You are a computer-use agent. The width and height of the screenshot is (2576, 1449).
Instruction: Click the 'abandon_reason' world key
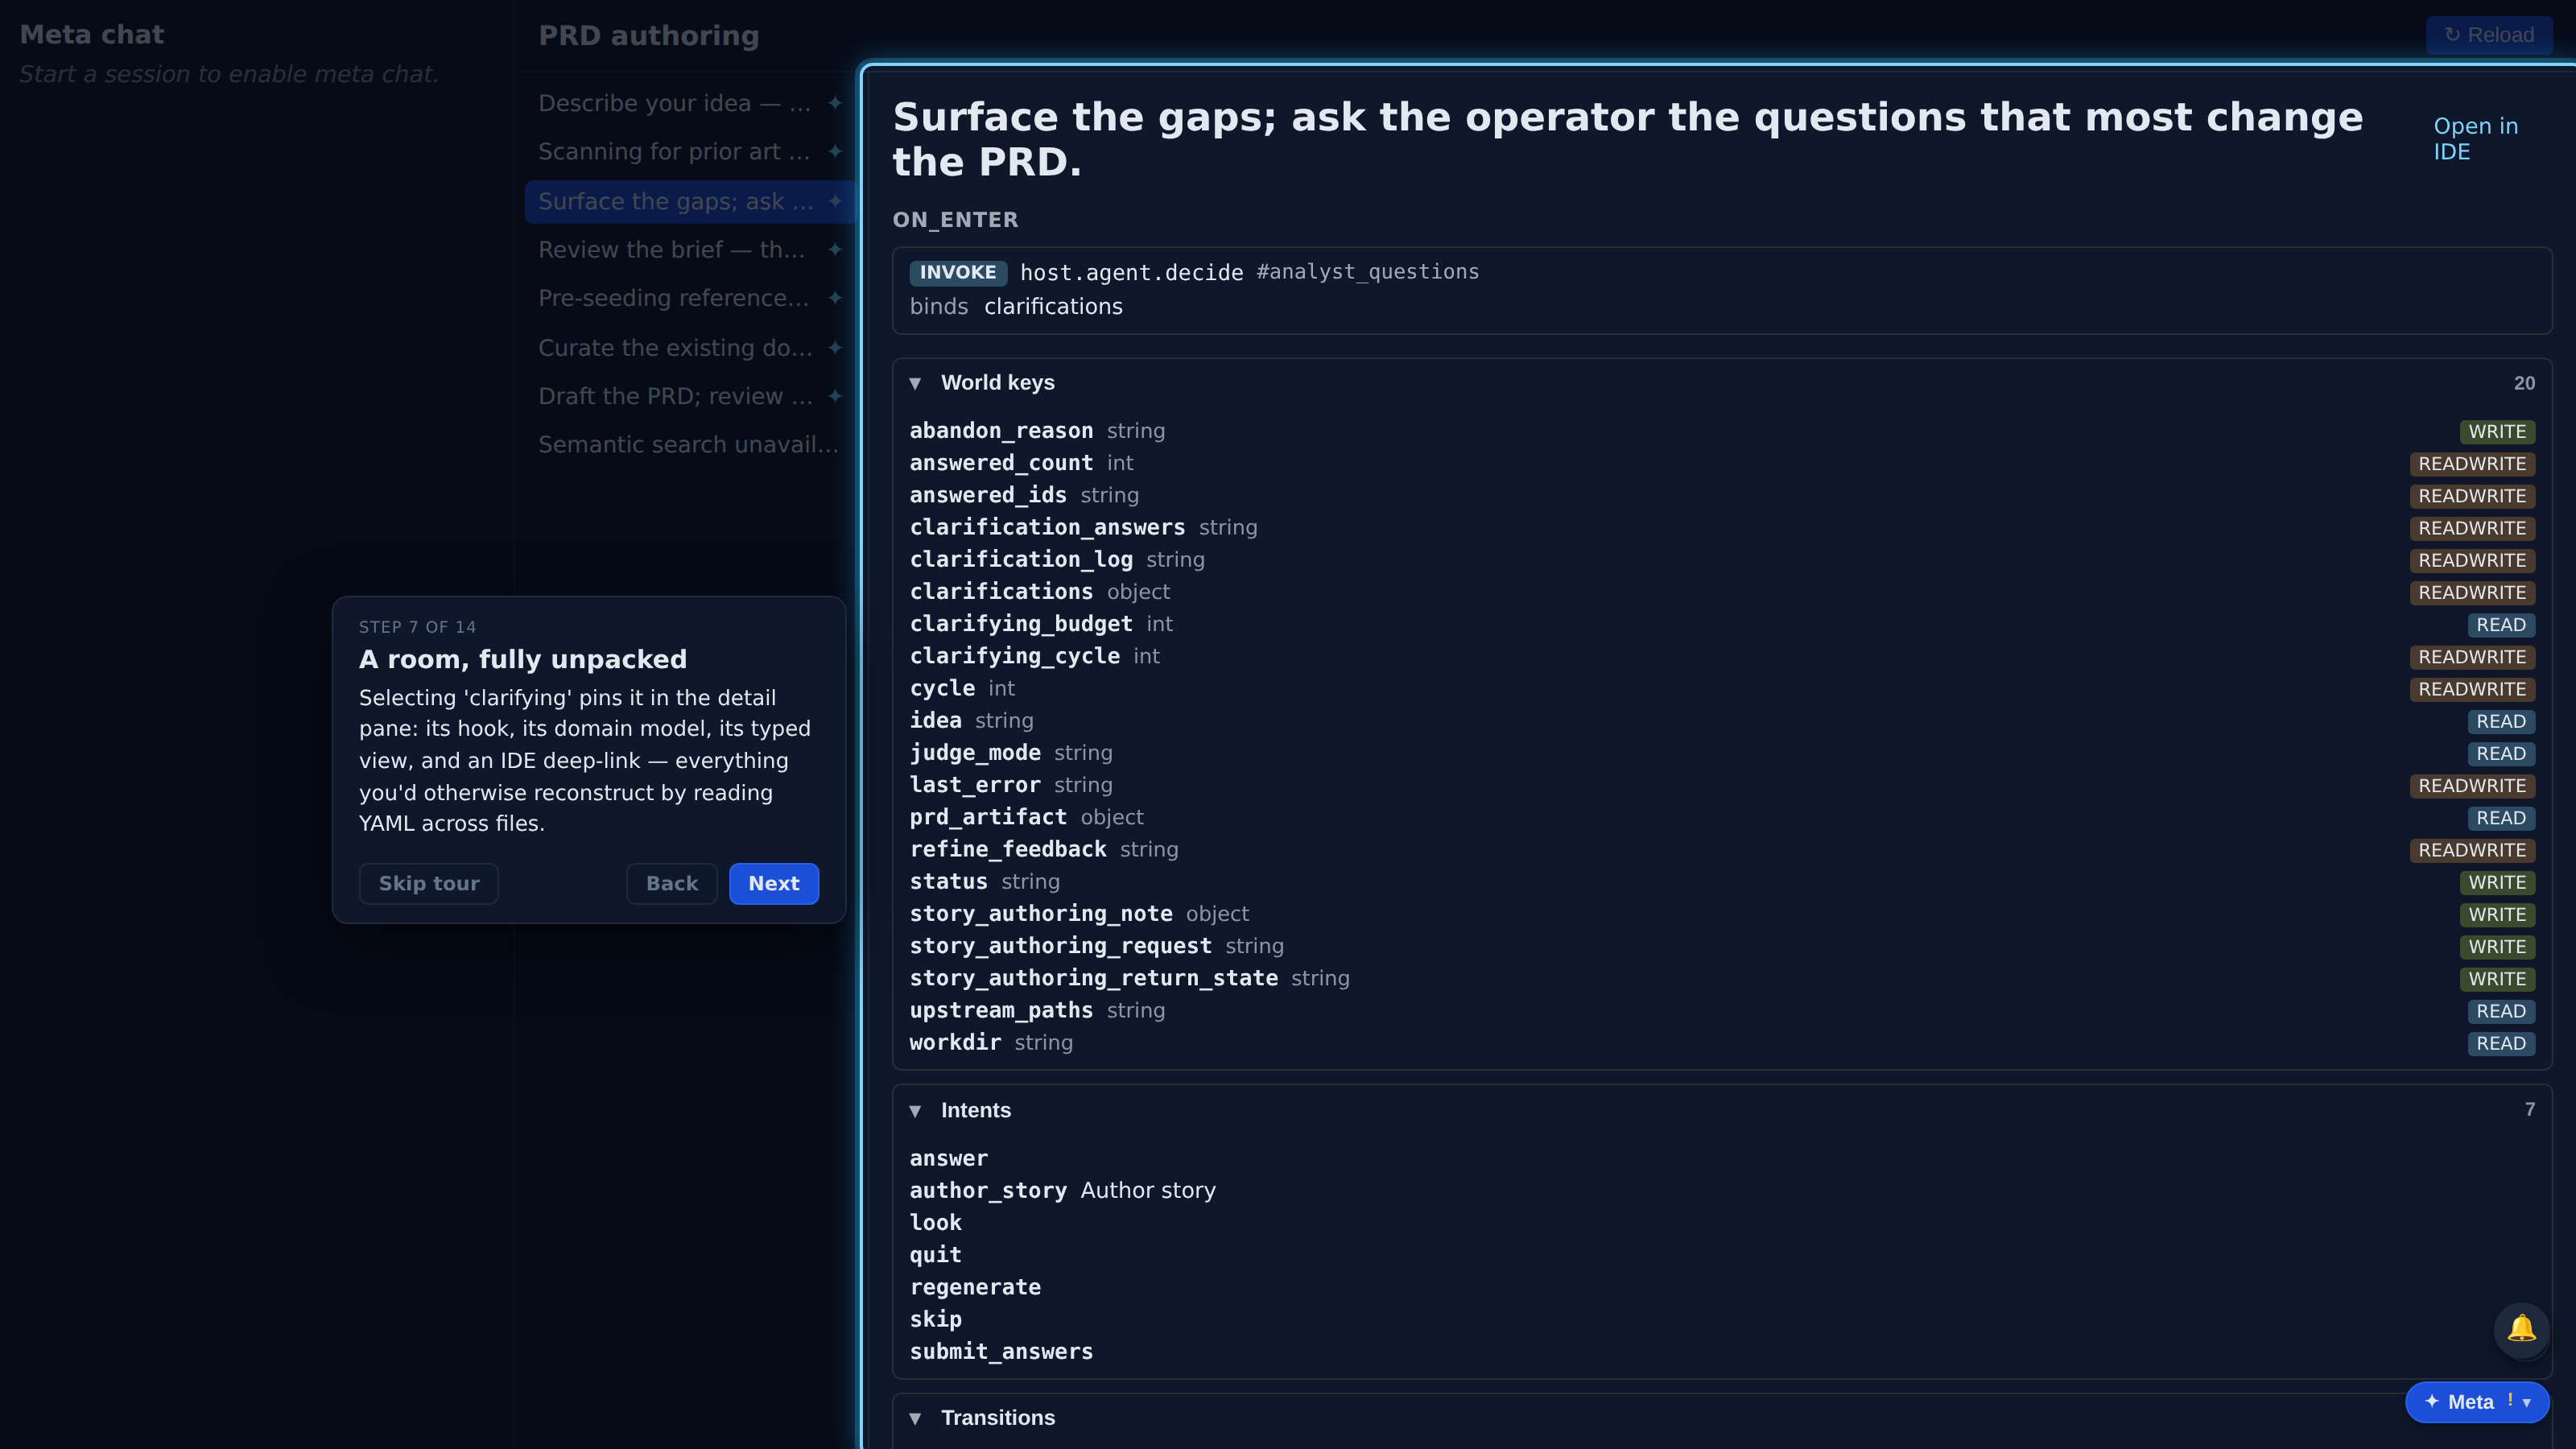1001,431
